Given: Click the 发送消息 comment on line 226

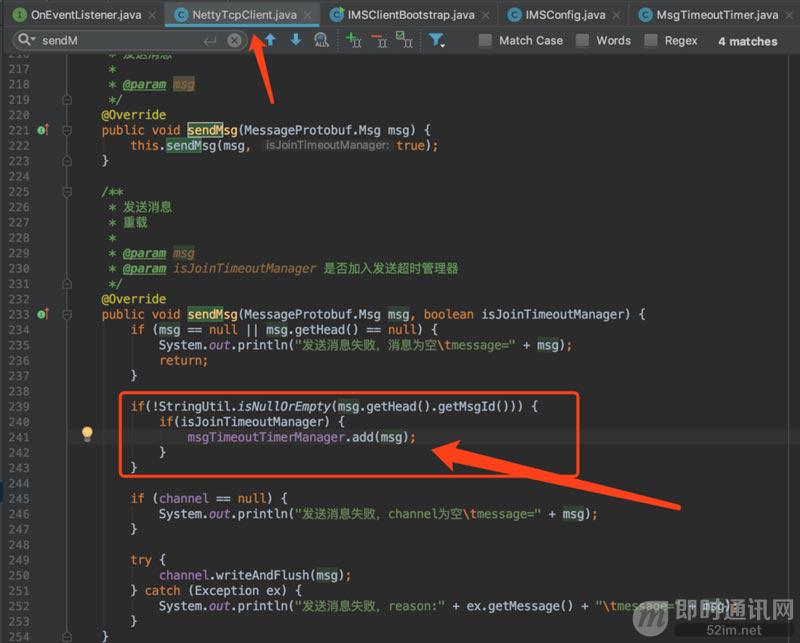Looking at the screenshot, I should 147,207.
